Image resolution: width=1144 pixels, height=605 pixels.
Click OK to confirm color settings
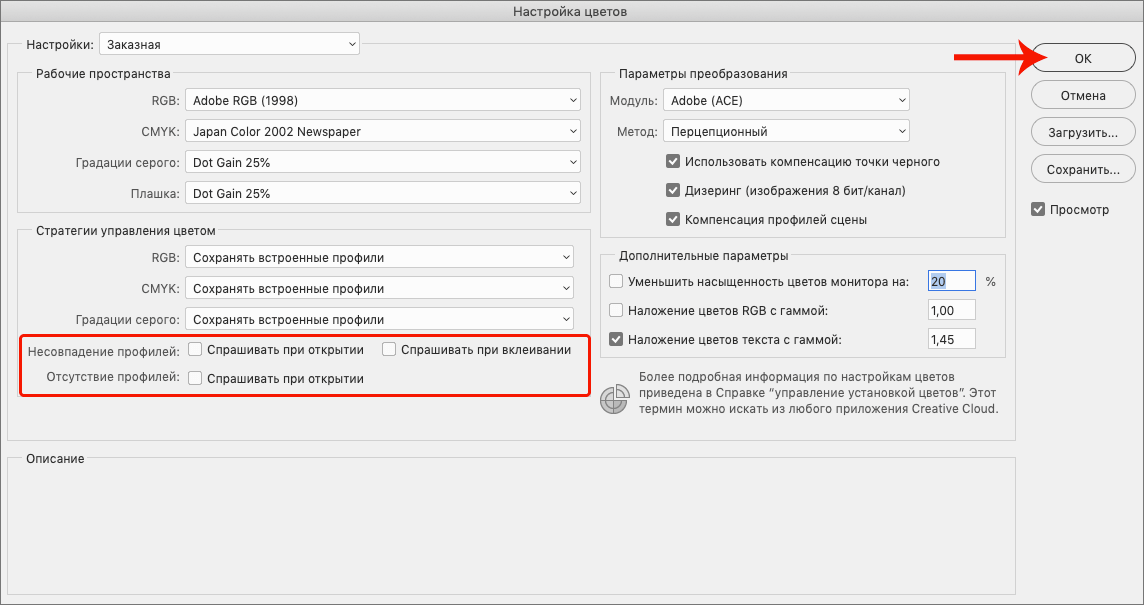1083,58
